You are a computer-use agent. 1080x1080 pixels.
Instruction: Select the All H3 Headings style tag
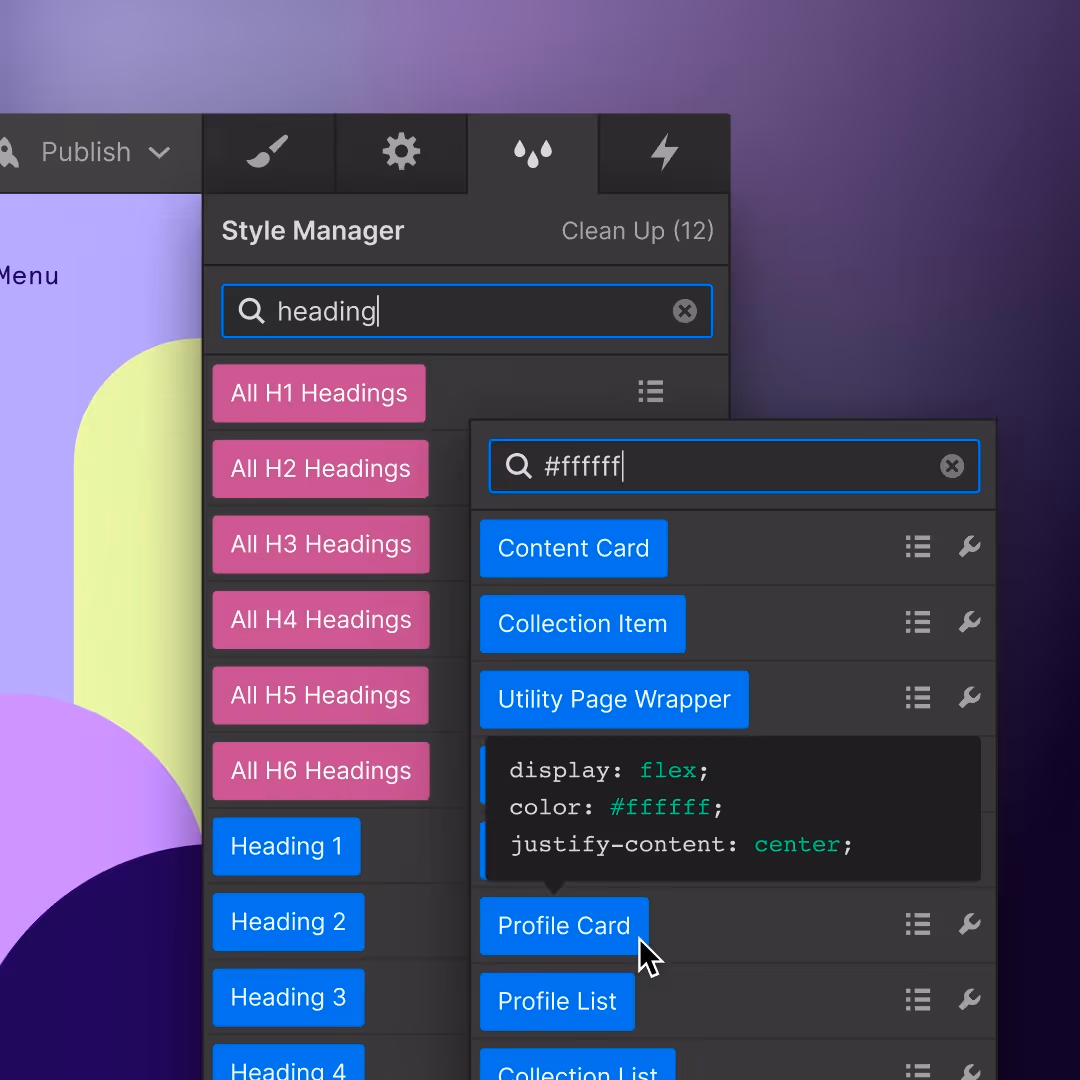(320, 545)
